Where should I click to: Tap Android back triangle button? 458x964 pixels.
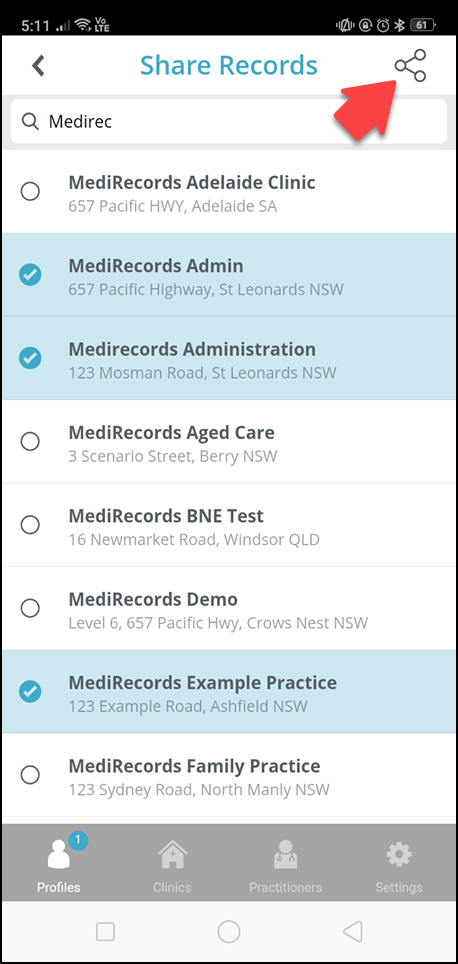tap(352, 932)
